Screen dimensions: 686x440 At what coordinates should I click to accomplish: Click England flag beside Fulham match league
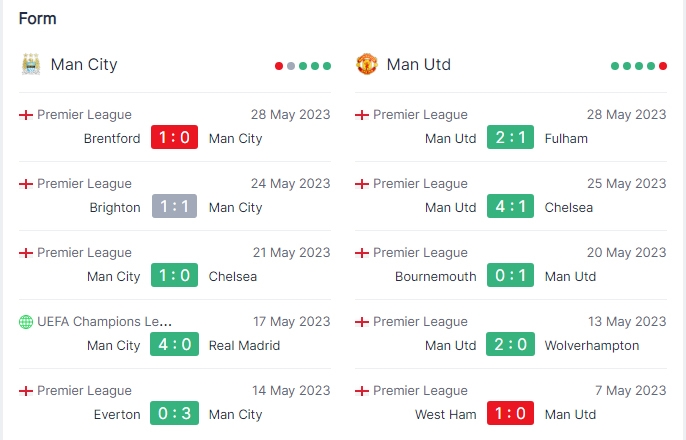362,115
